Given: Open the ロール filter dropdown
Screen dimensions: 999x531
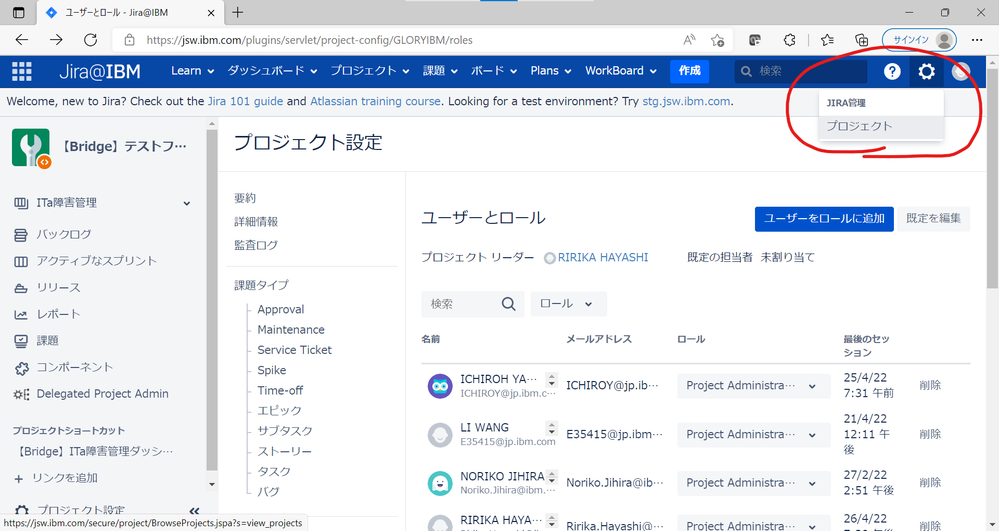Looking at the screenshot, I should coord(568,304).
